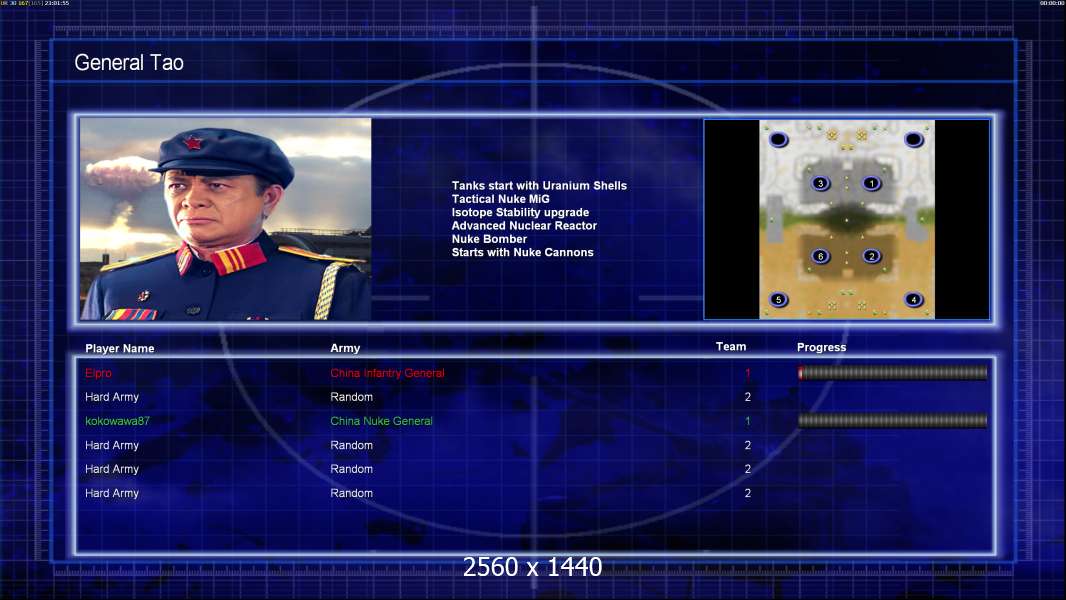
Task: Click the empty top-right minimap start slot
Action: [914, 139]
